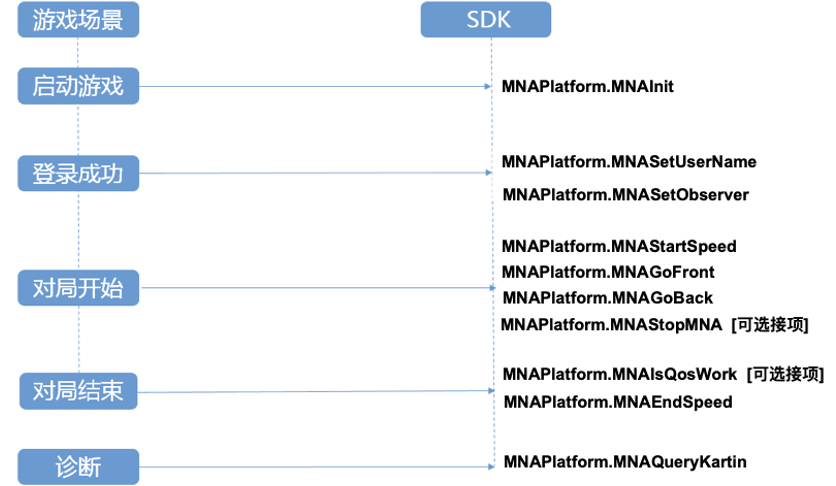The height and width of the screenshot is (486, 836).
Task: Click the MNAPlatform.MNAQueryKartin method text
Action: coord(625,461)
